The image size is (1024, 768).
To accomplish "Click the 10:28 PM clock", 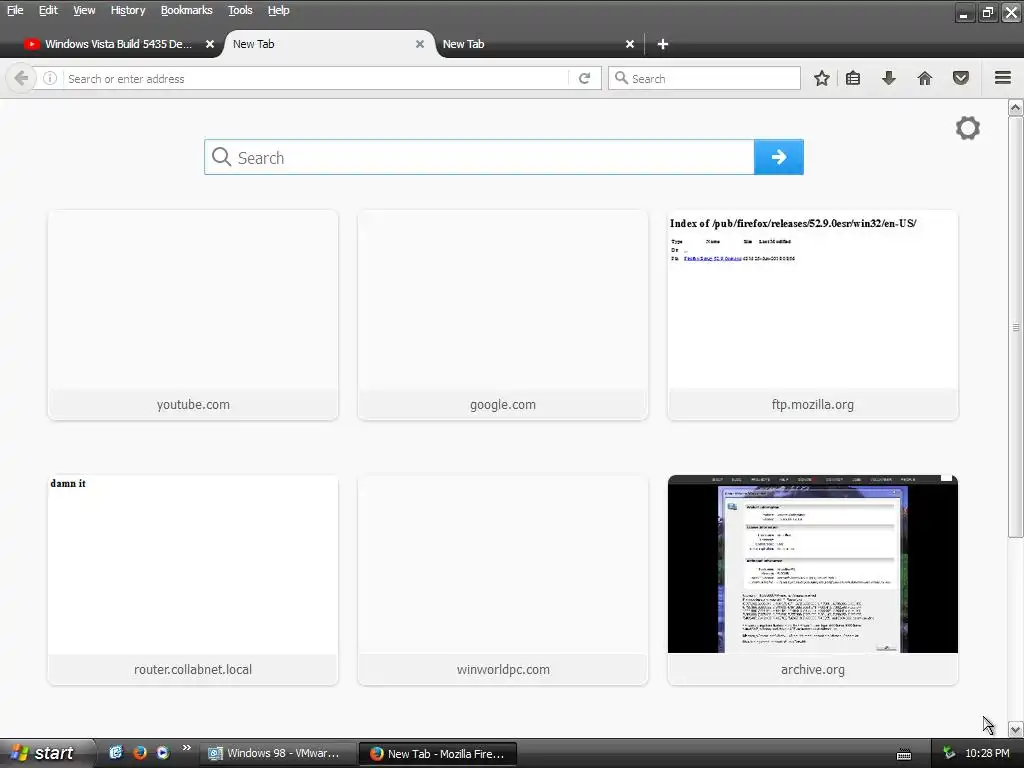I will (x=987, y=753).
